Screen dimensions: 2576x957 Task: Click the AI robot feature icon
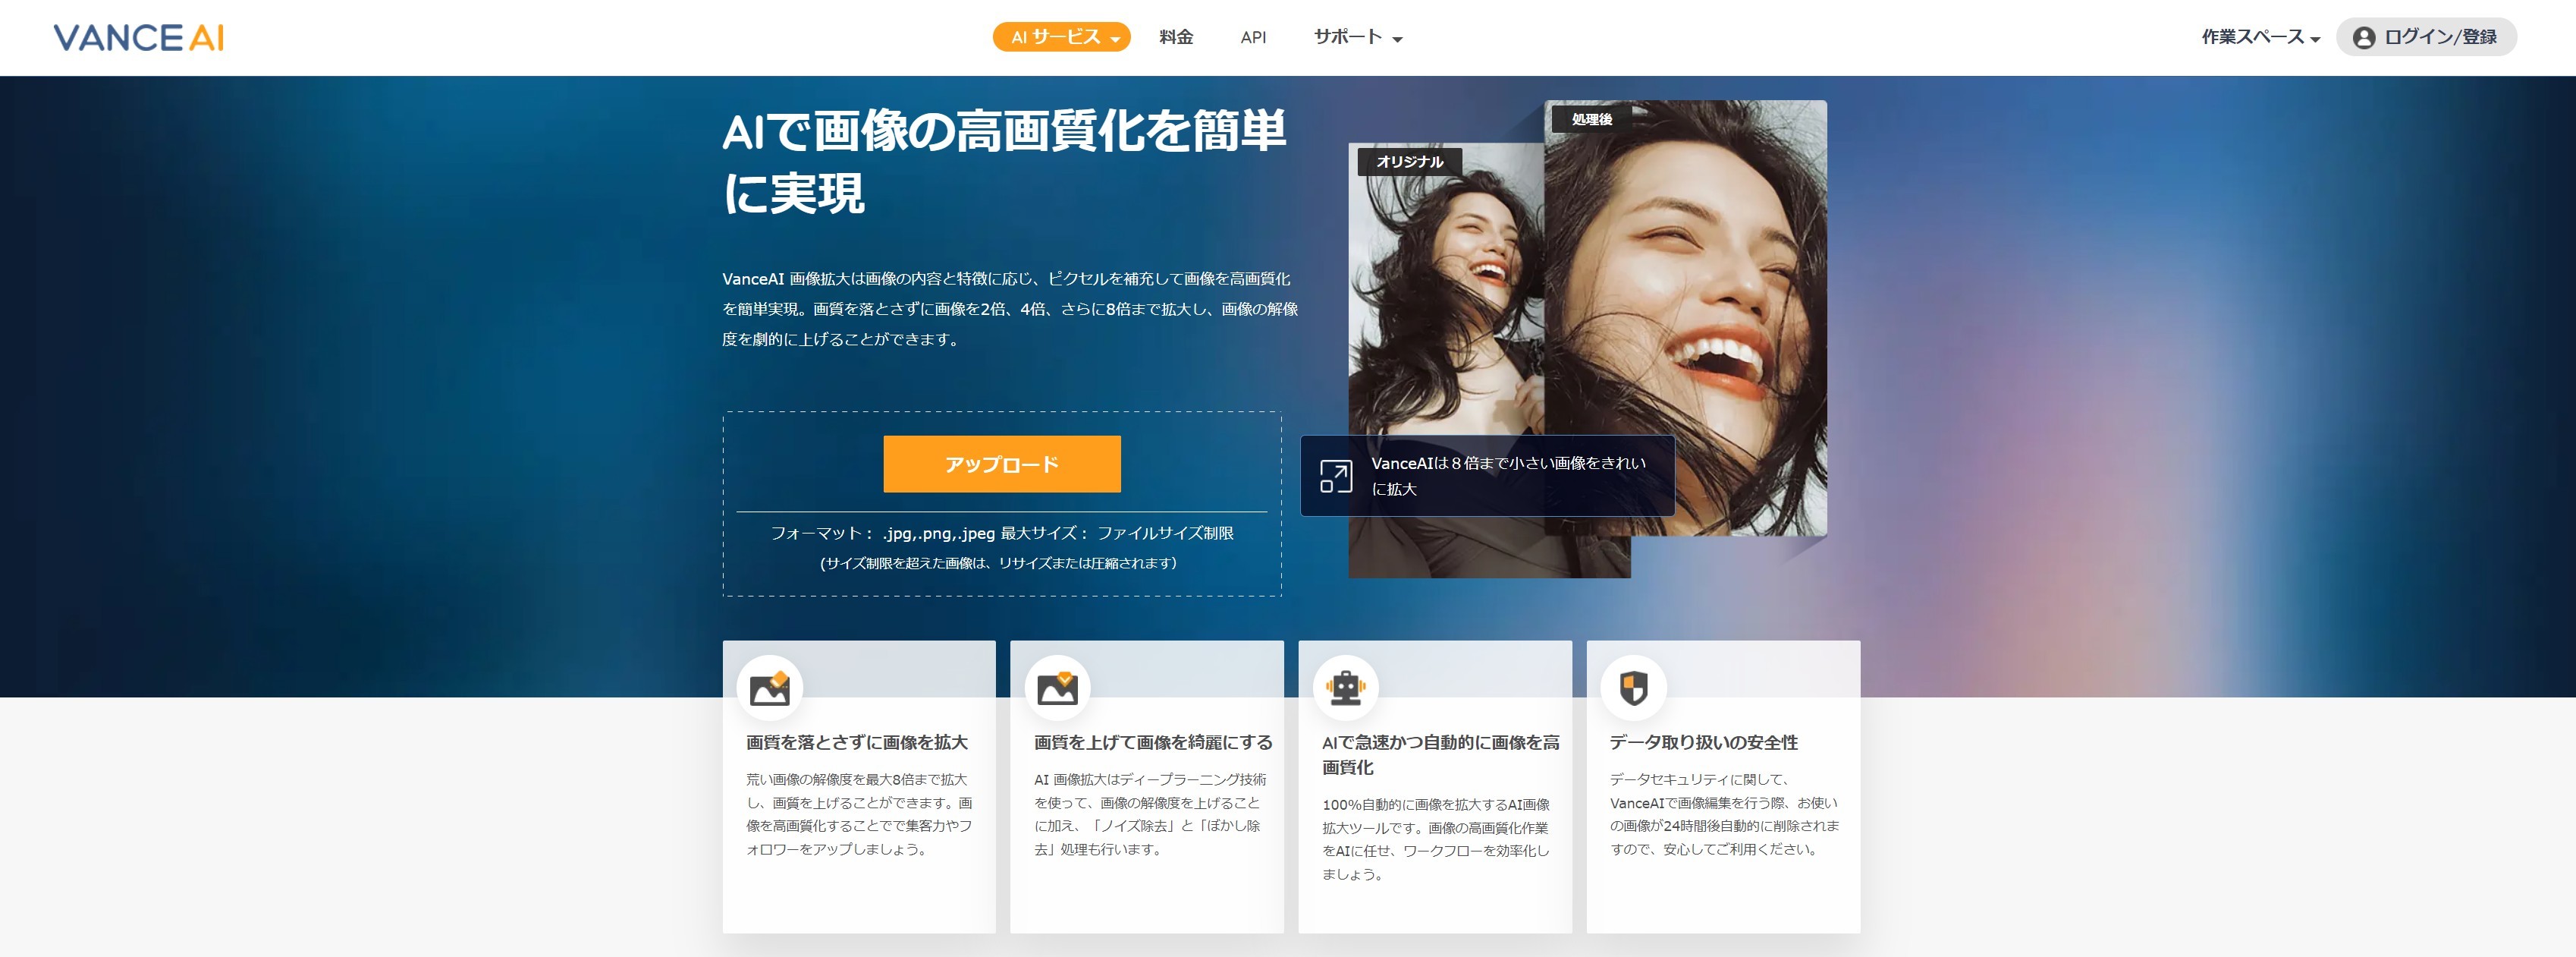1345,688
